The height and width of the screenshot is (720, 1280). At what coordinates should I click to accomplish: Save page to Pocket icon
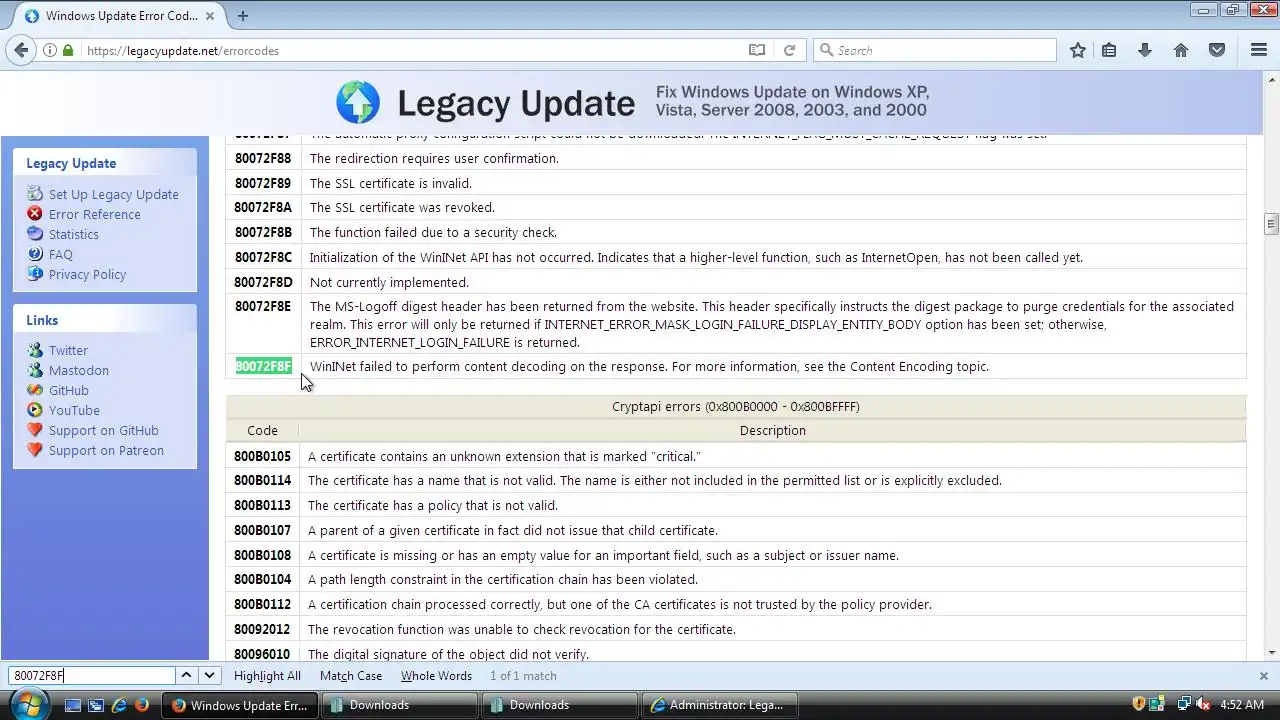coord(1217,50)
